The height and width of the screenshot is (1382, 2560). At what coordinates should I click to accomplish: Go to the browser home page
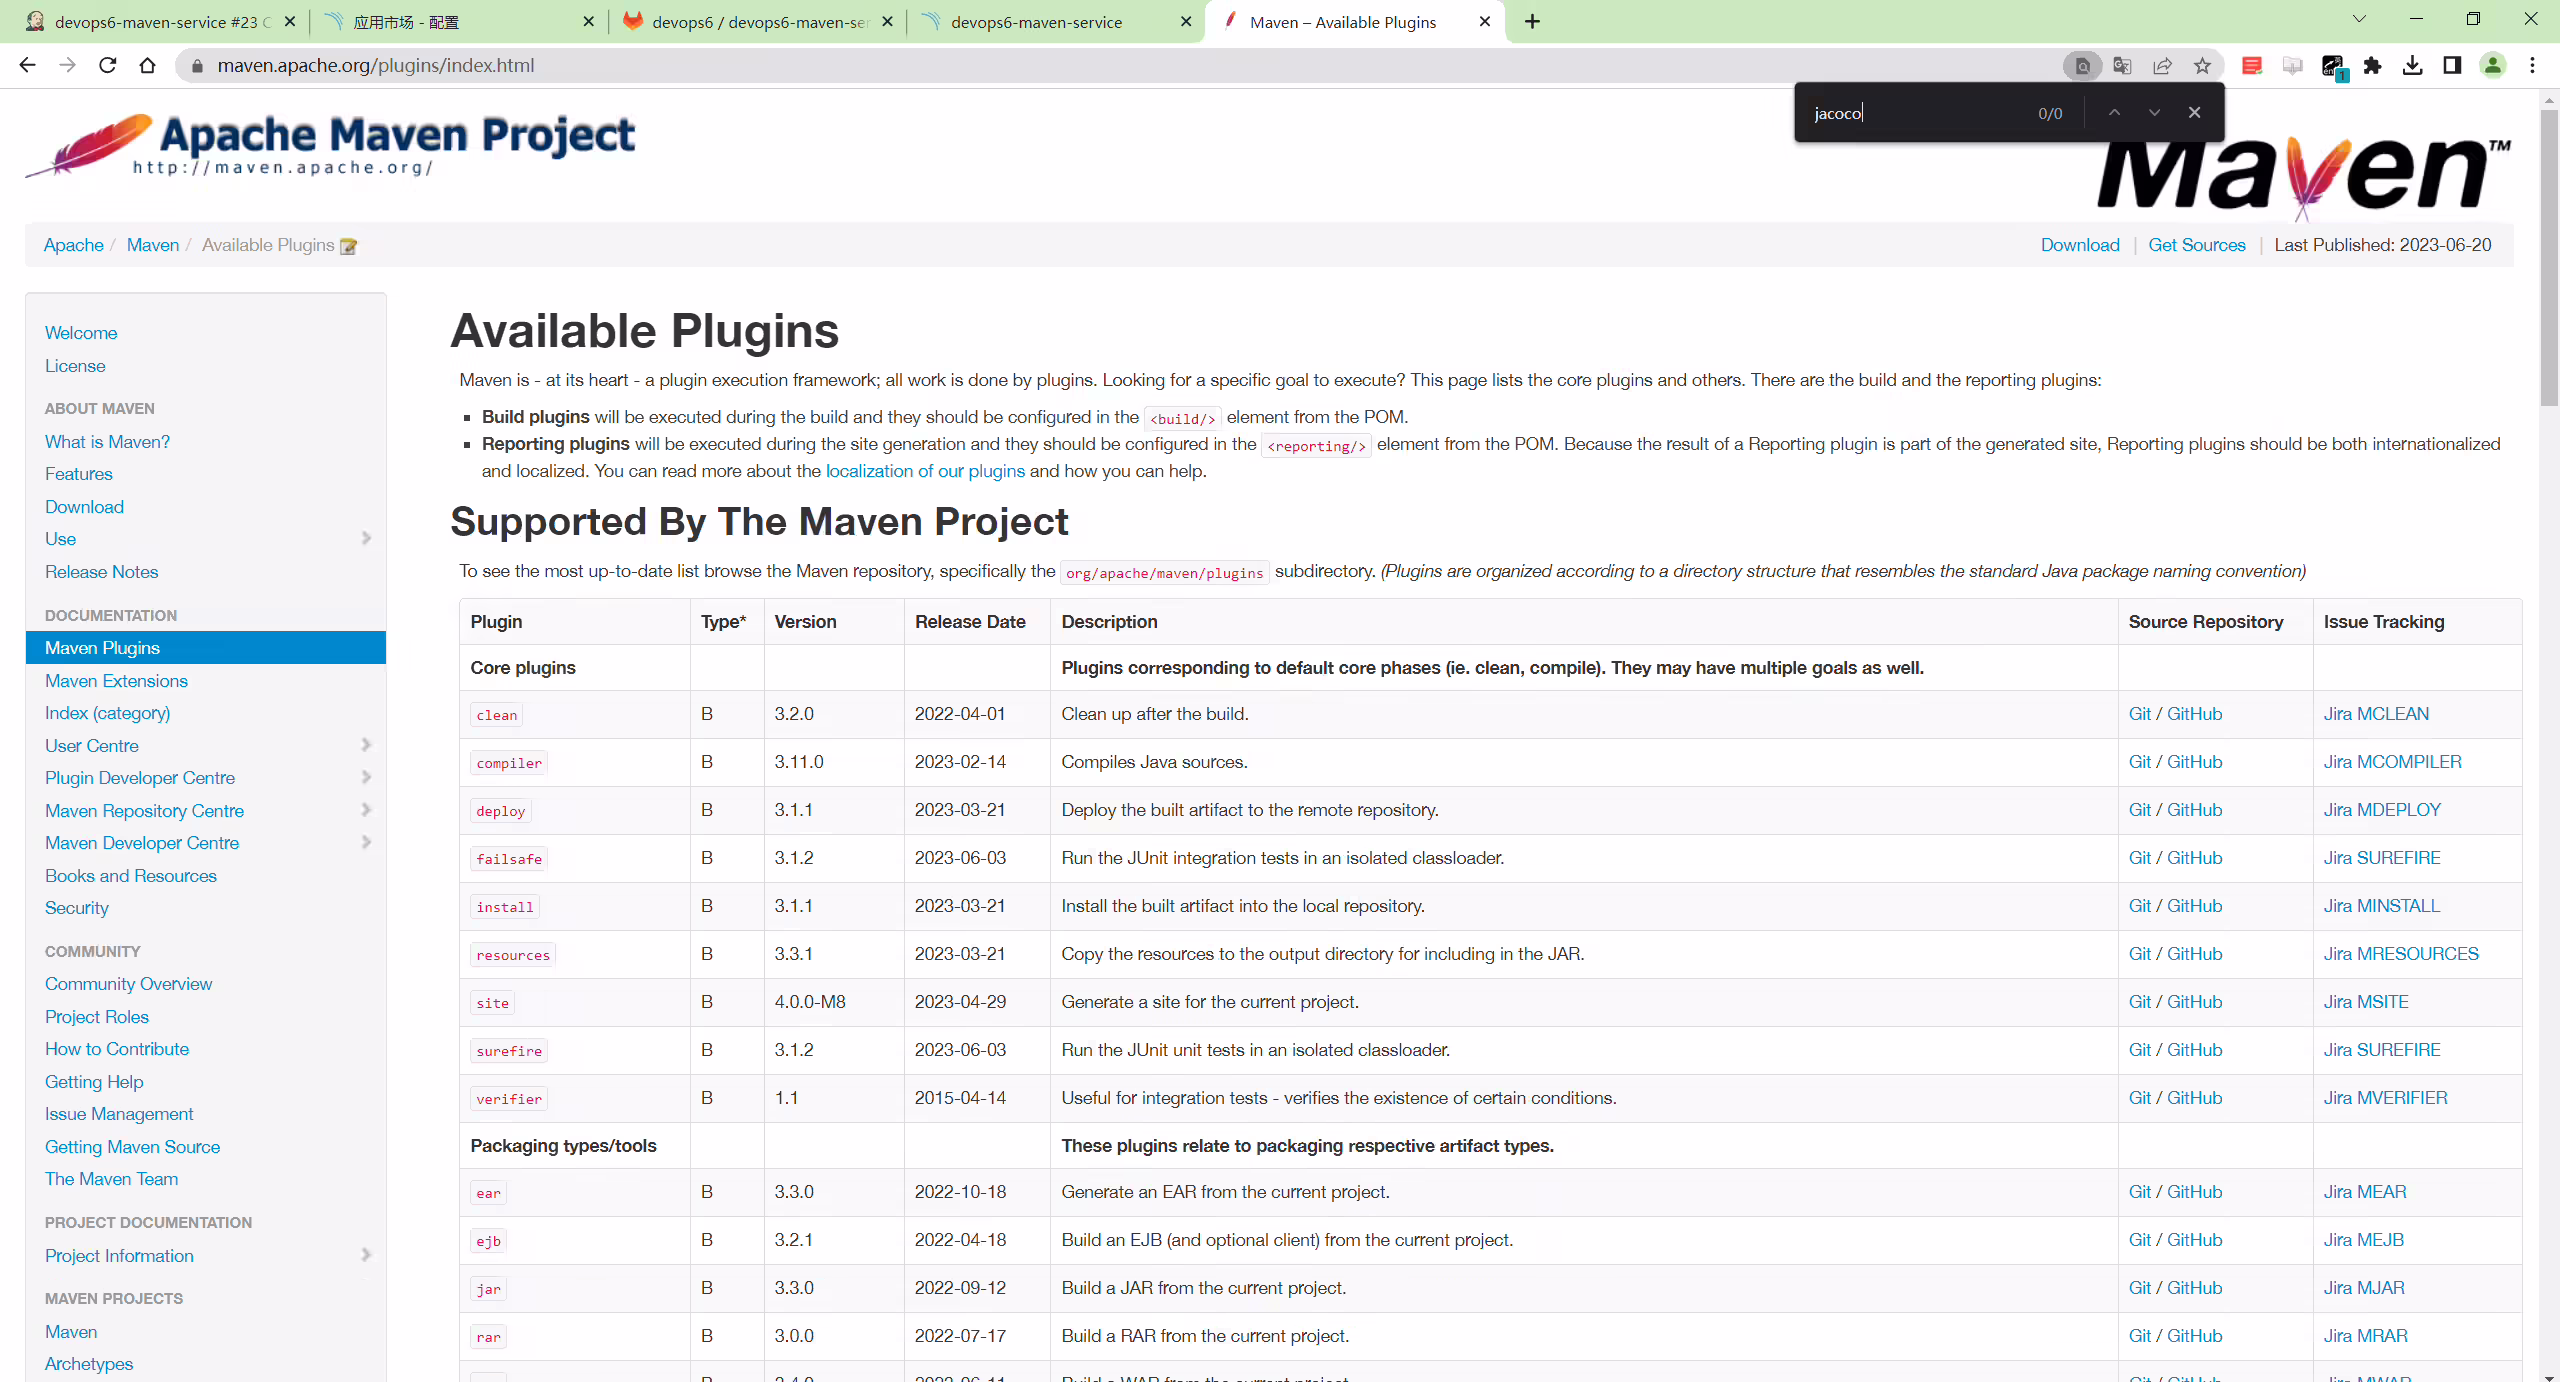[147, 65]
